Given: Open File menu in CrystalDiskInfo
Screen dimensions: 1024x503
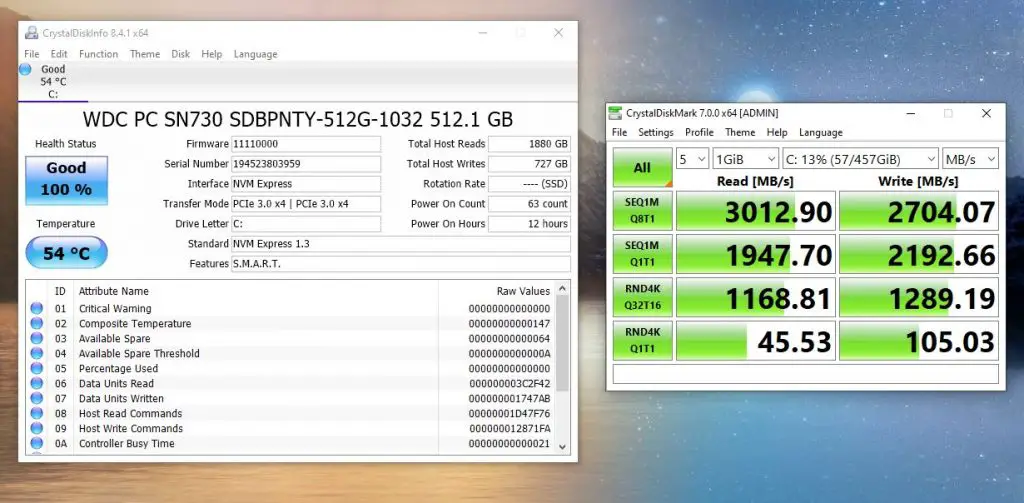Looking at the screenshot, I should click(x=31, y=54).
